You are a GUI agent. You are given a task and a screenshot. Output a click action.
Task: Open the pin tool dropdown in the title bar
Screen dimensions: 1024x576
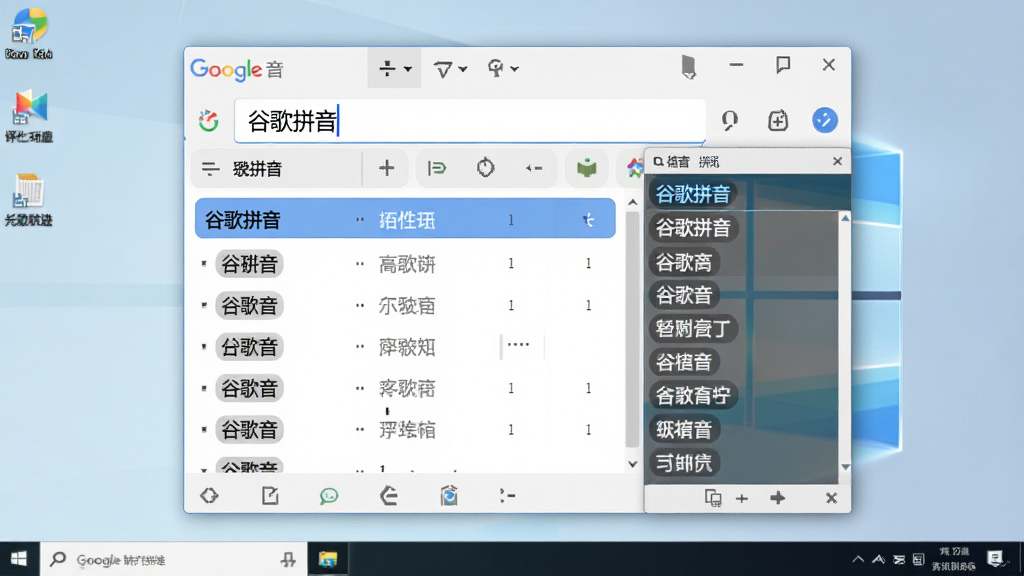(x=503, y=69)
